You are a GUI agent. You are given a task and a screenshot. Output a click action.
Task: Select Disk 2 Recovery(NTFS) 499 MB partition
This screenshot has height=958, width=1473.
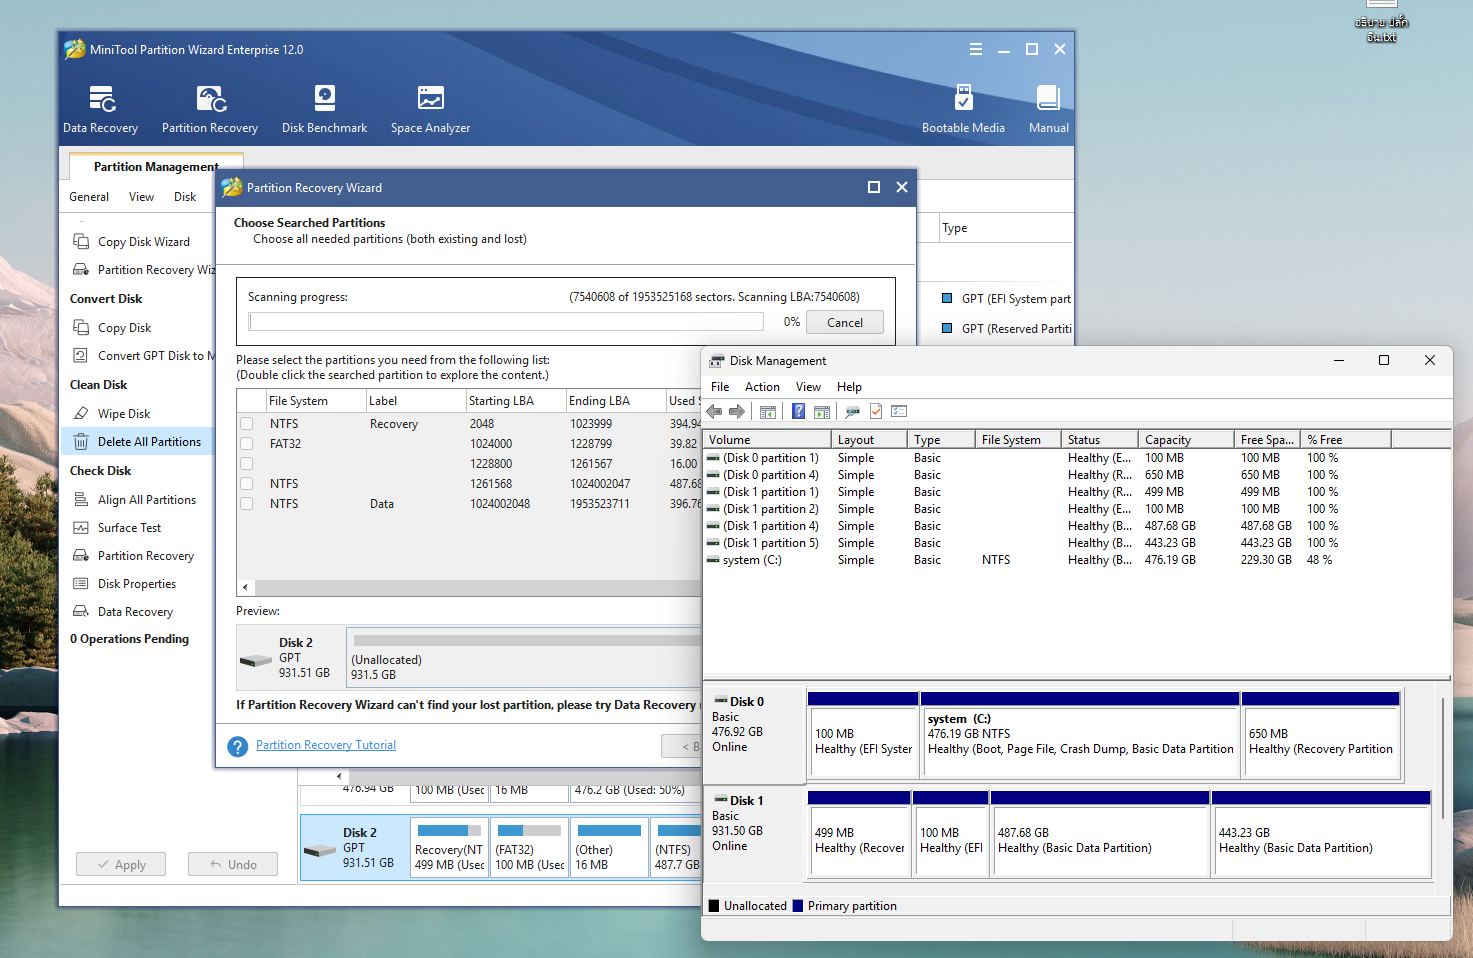coord(449,848)
